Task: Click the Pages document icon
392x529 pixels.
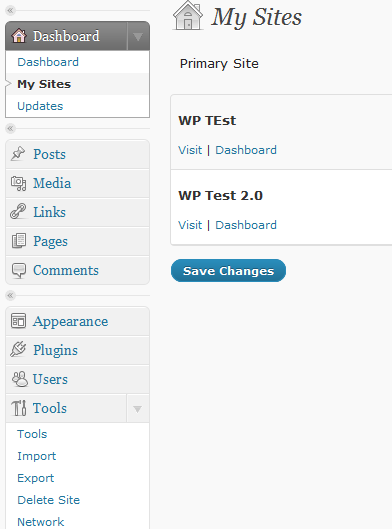Action: click(x=19, y=241)
